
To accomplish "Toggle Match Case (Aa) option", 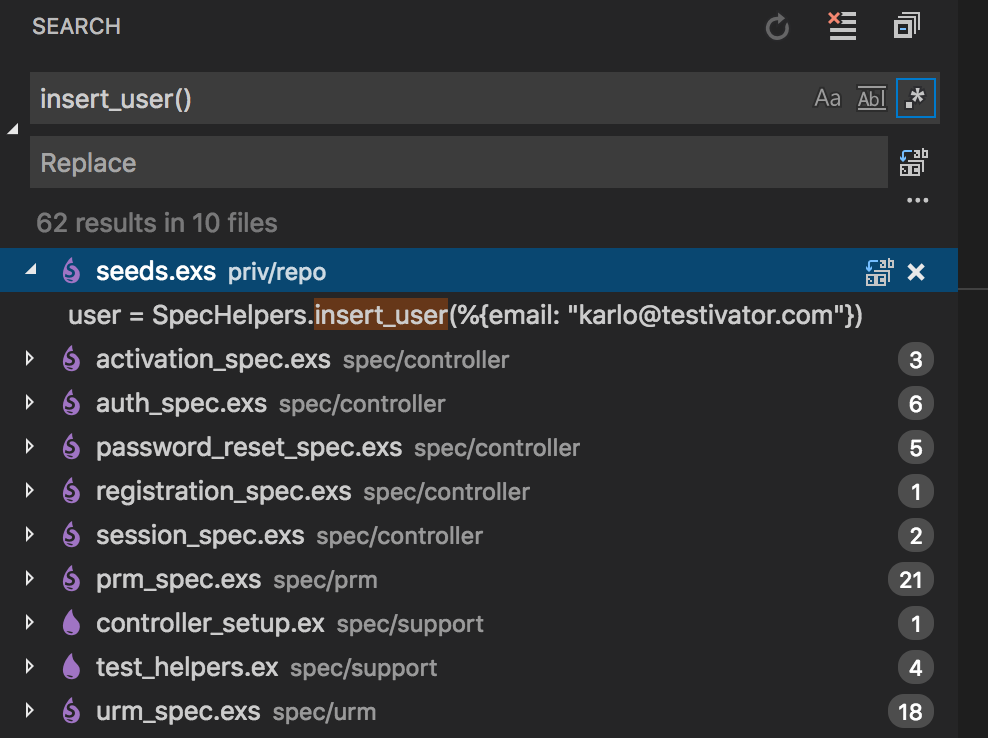I will pyautogui.click(x=827, y=98).
